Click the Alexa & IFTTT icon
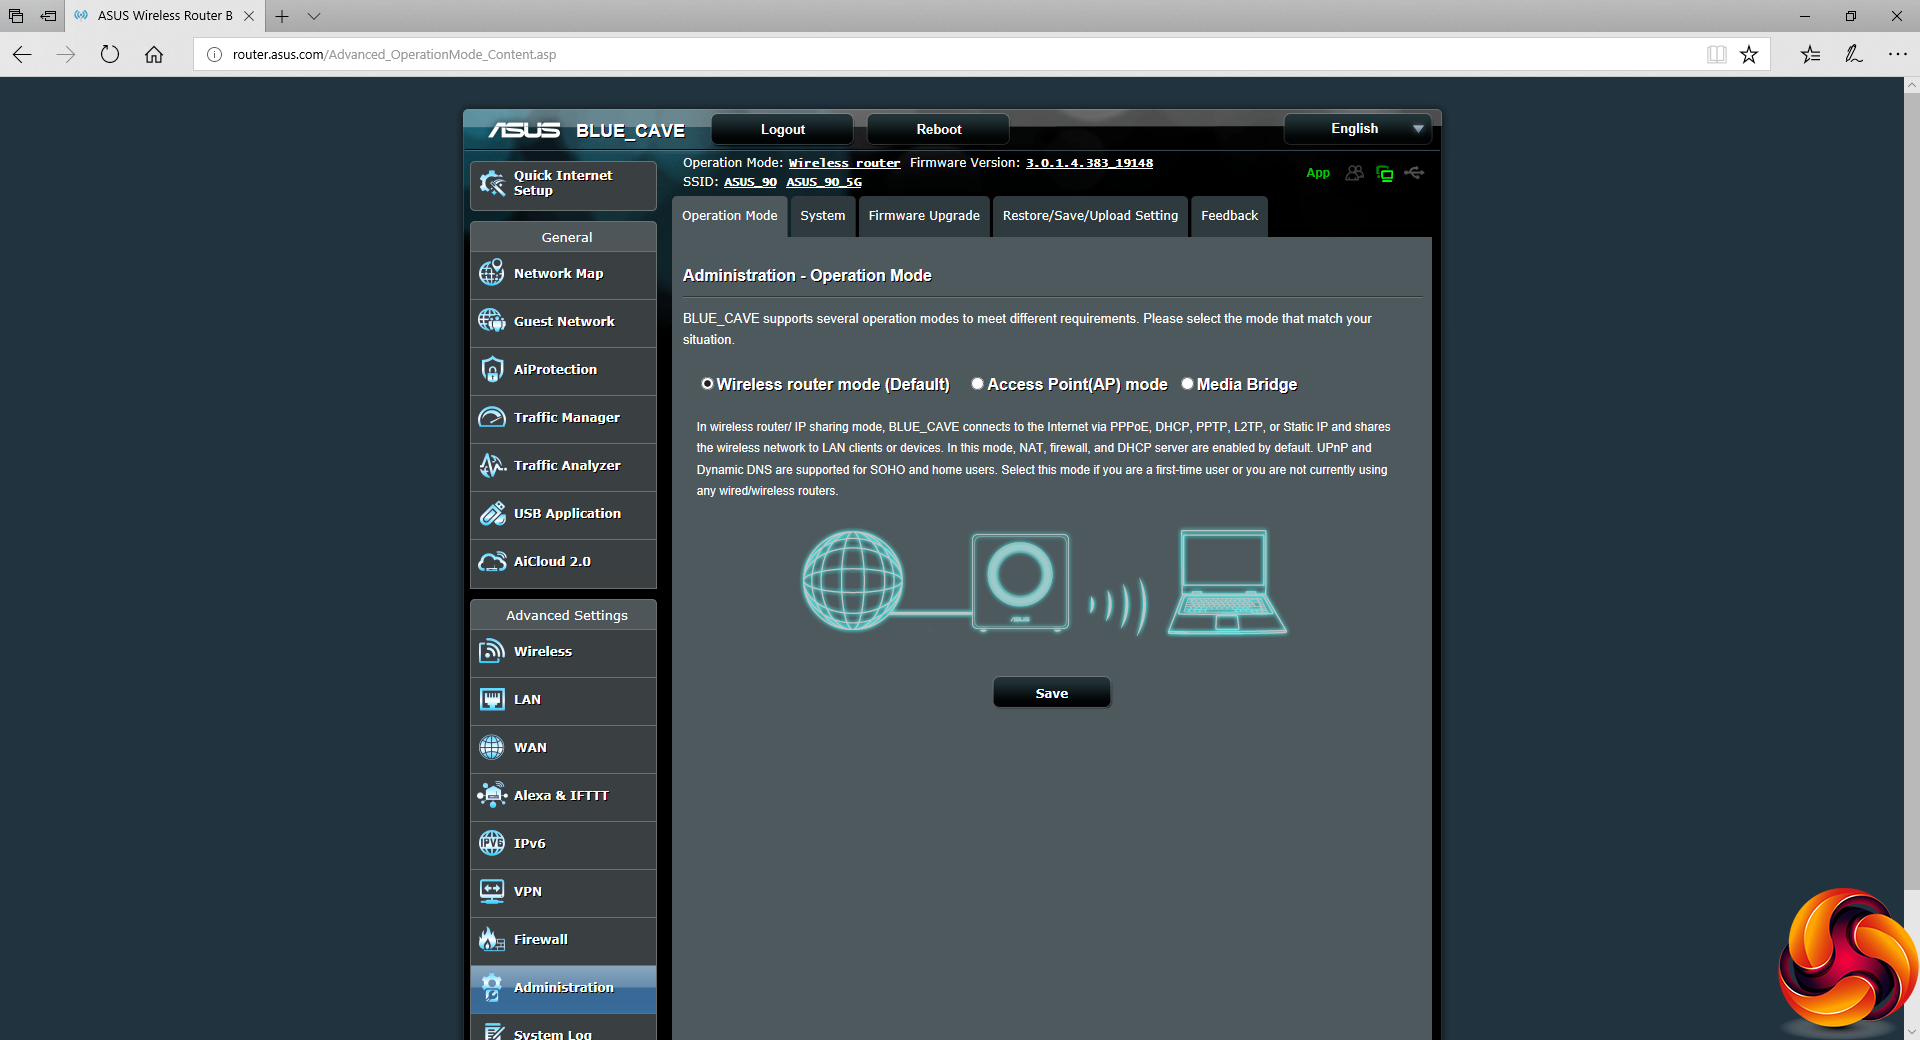The image size is (1920, 1040). pos(492,795)
